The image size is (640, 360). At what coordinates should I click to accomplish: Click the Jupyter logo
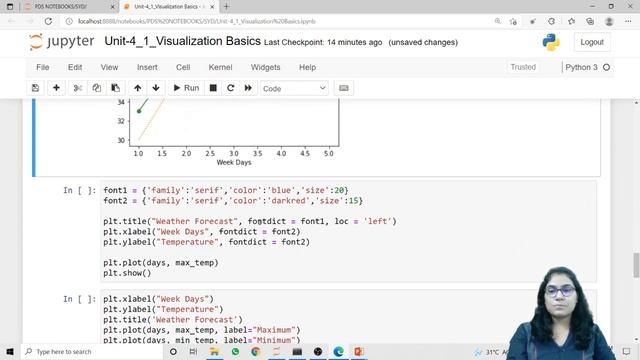(x=62, y=42)
